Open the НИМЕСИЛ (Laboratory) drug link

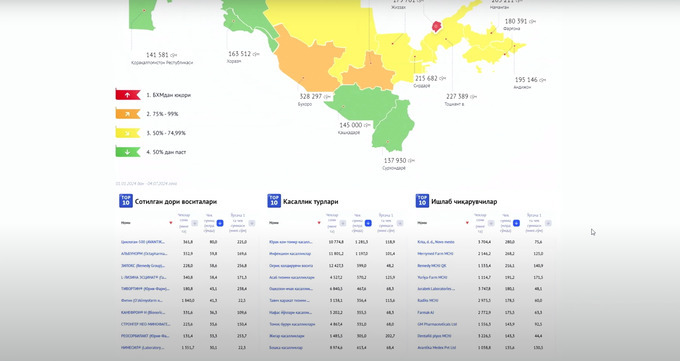point(143,348)
